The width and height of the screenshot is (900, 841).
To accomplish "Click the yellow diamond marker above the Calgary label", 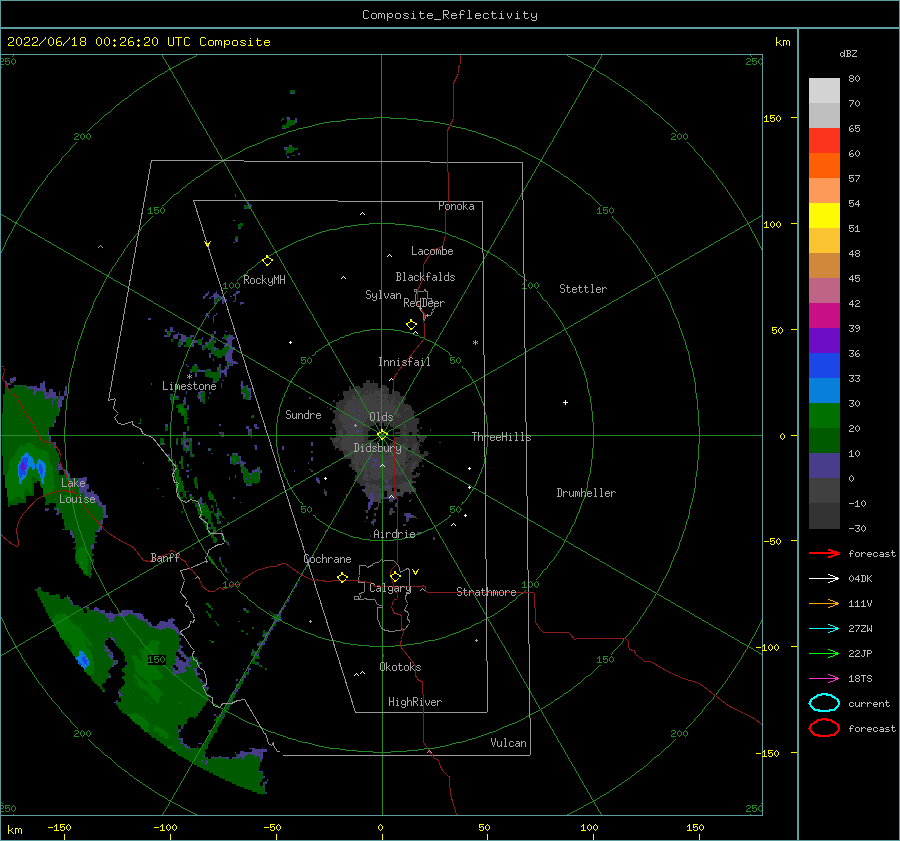I will click(395, 576).
